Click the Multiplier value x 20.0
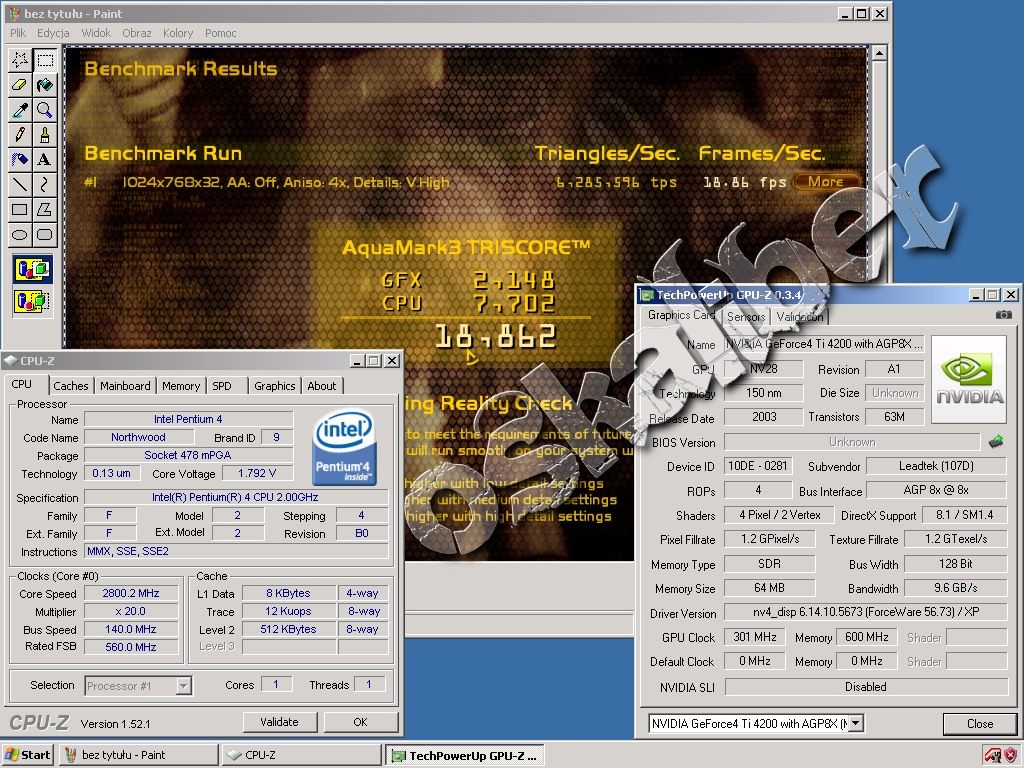Screen dimensions: 1024x768 click(131, 611)
